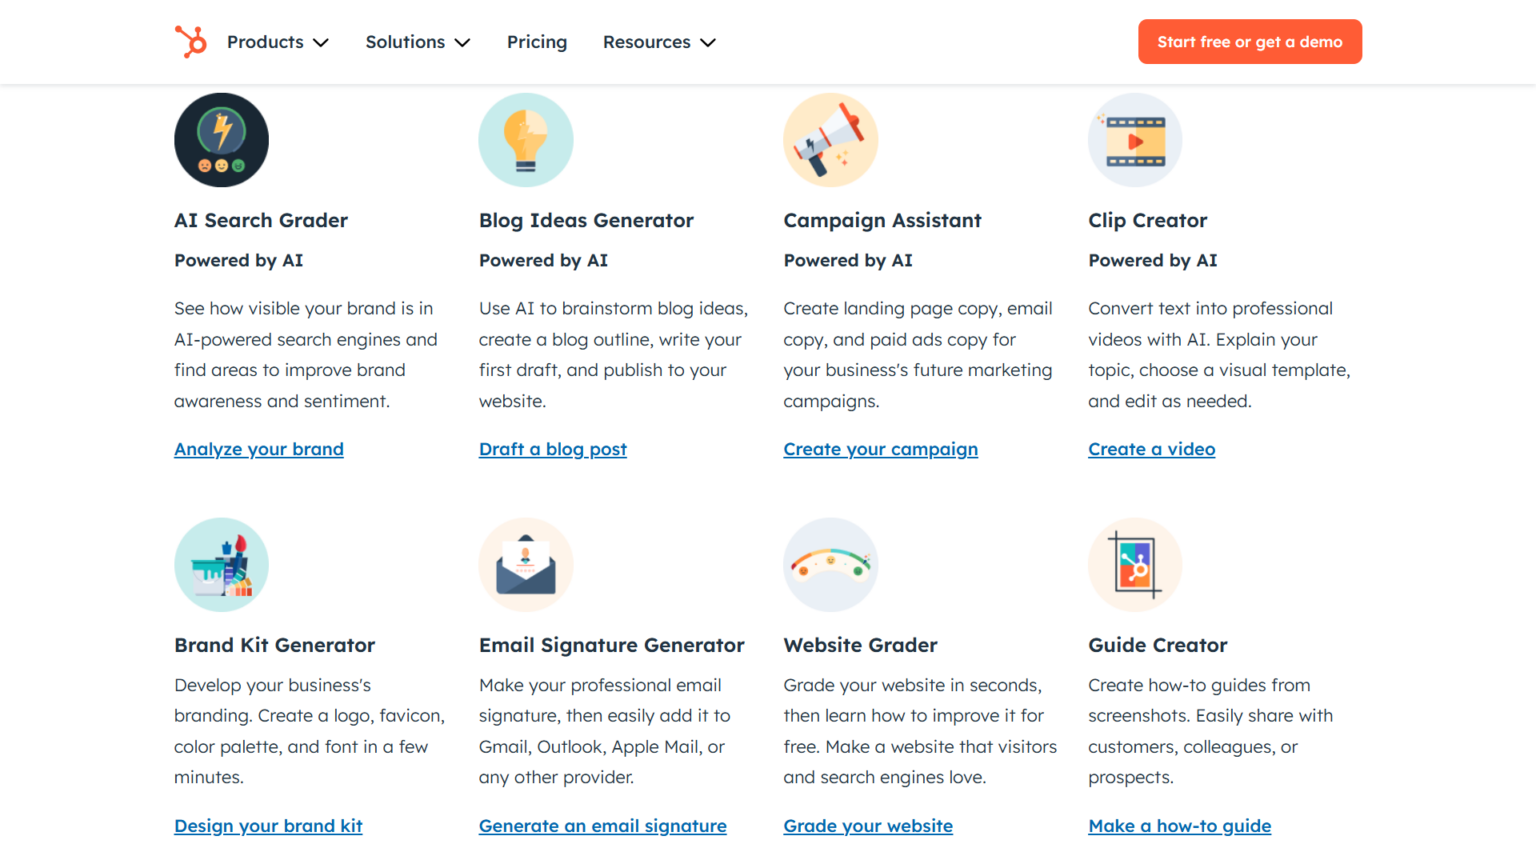Follow the Analyze your brand link
Viewport: 1536px width, 864px height.
(x=259, y=449)
